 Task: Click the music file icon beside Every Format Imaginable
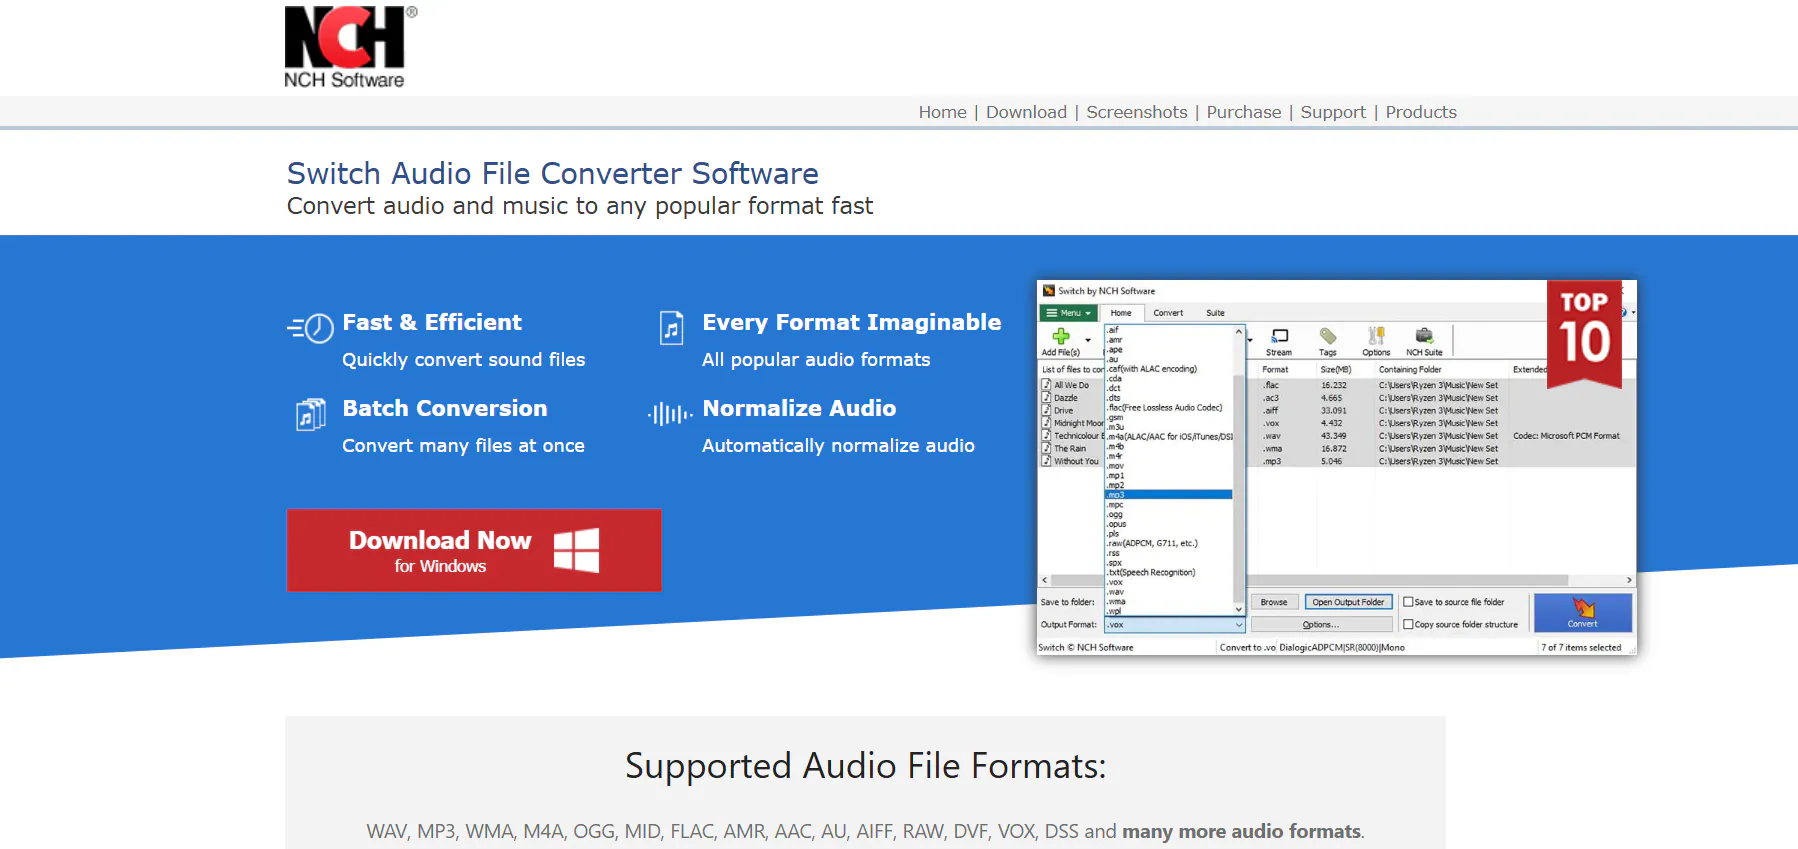pyautogui.click(x=672, y=328)
